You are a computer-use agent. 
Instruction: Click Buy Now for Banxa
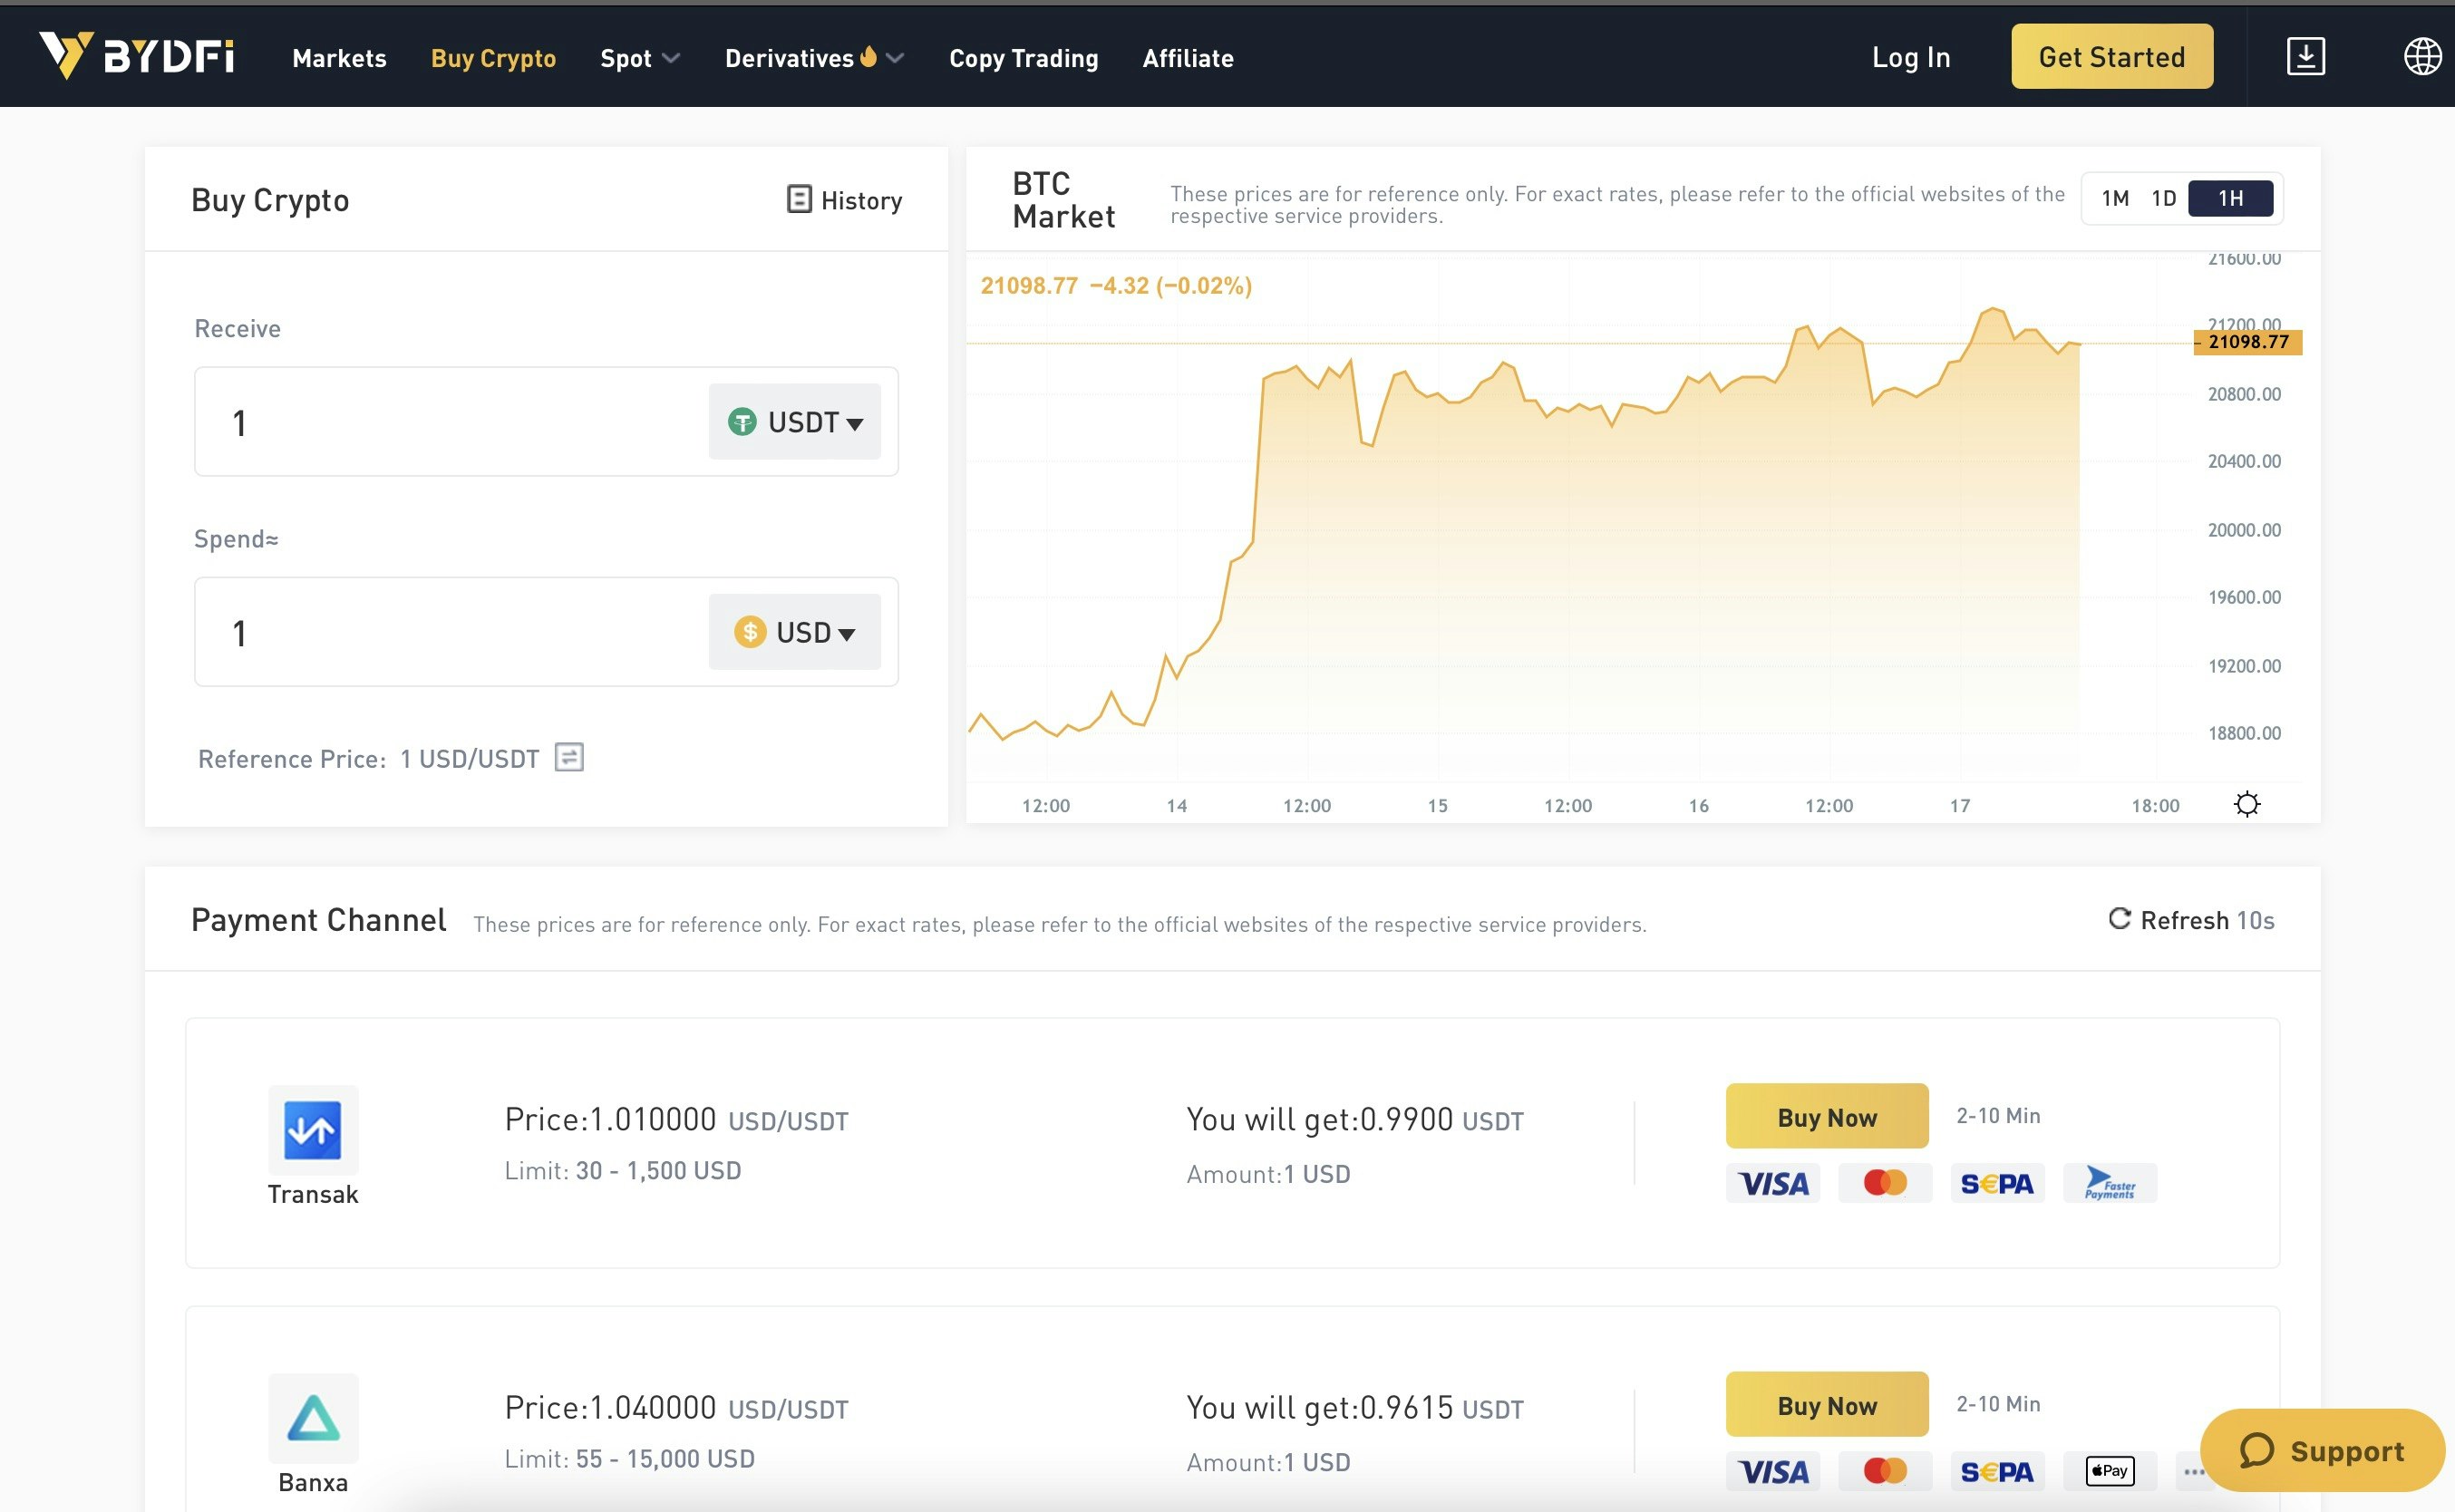(x=1827, y=1404)
